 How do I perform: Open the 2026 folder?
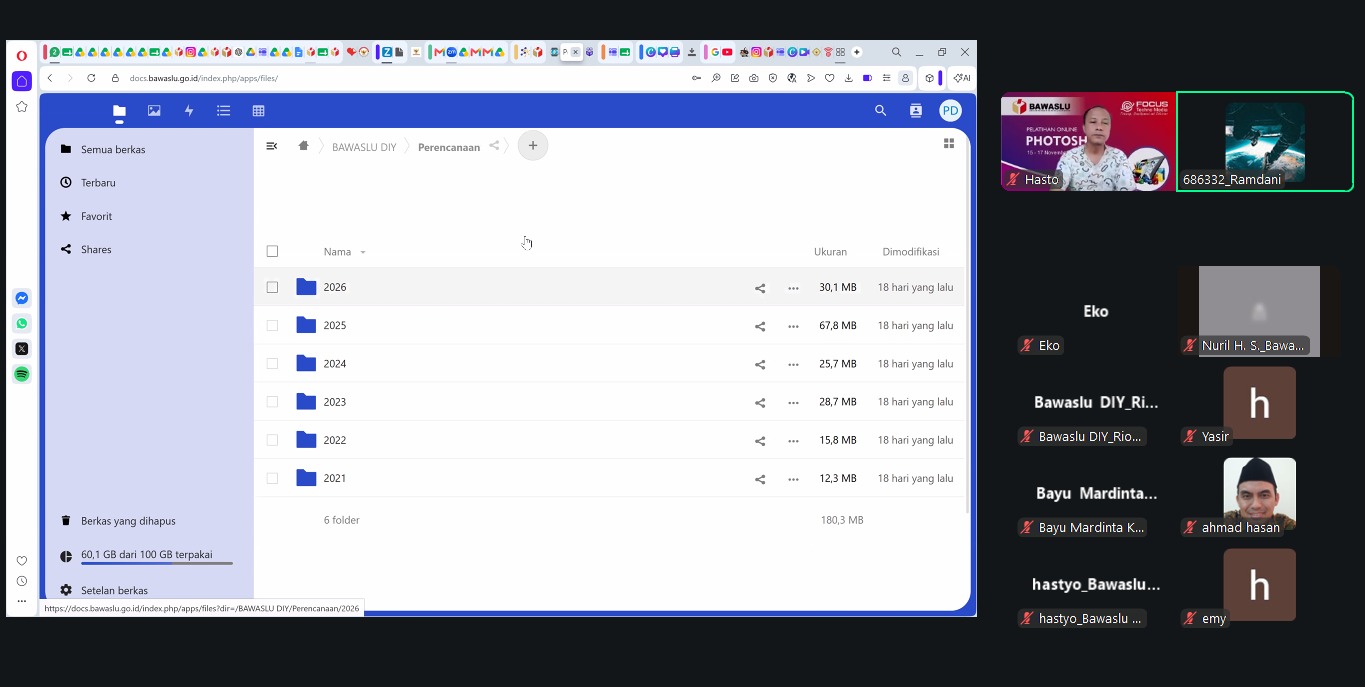pyautogui.click(x=335, y=287)
